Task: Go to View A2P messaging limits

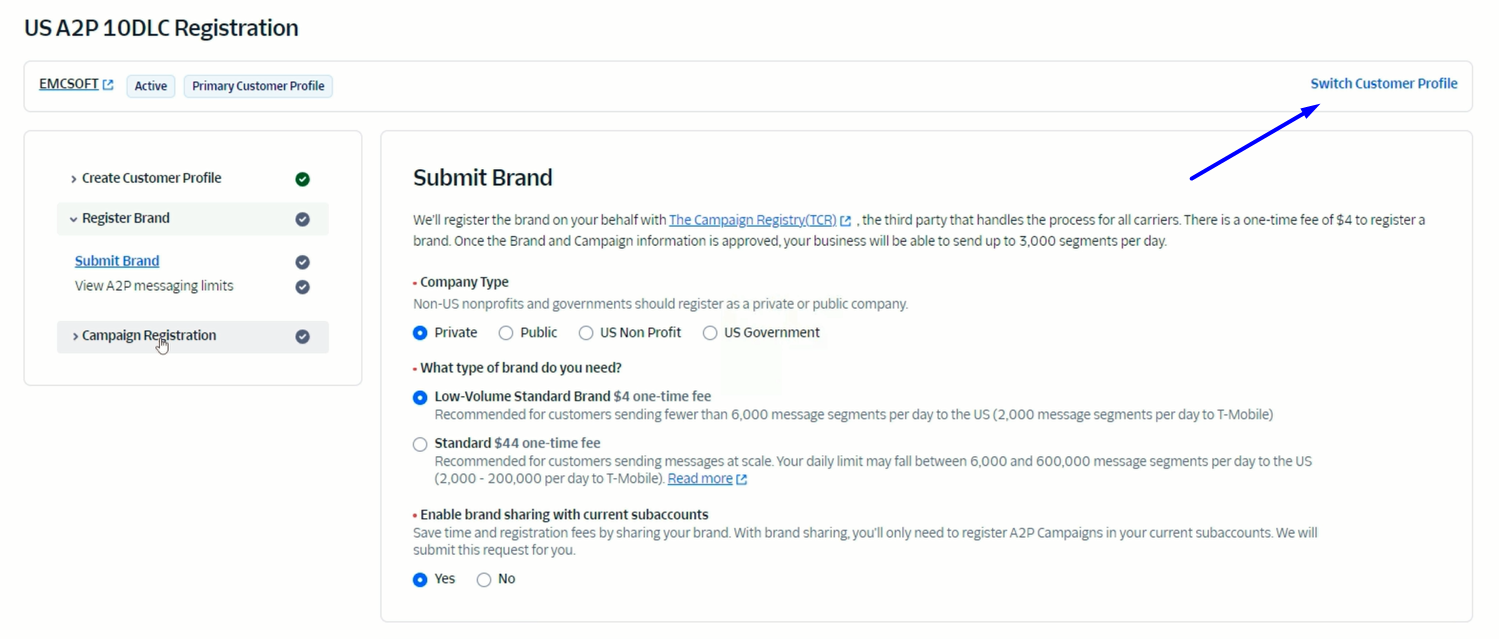Action: click(154, 286)
